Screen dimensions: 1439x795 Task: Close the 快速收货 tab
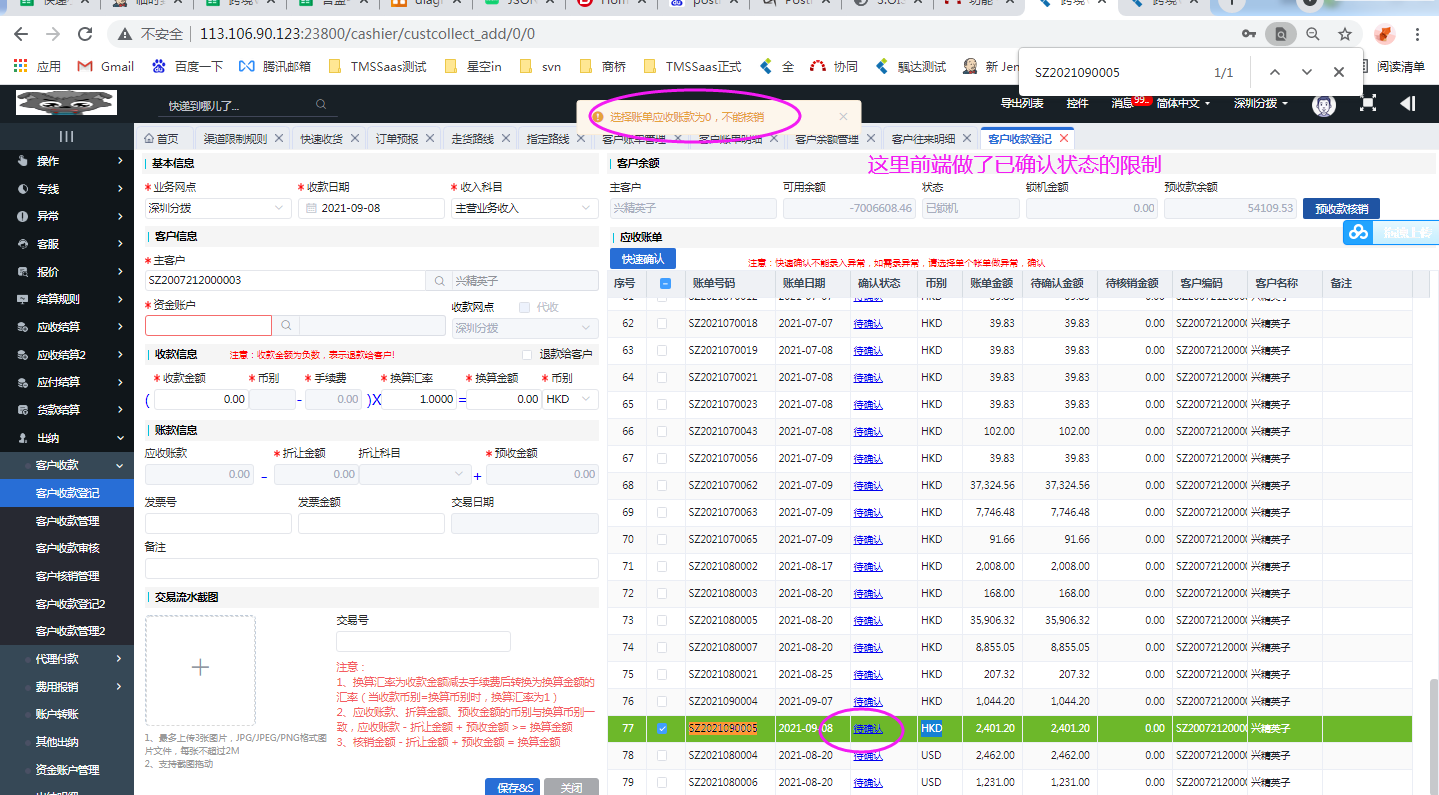click(x=354, y=139)
